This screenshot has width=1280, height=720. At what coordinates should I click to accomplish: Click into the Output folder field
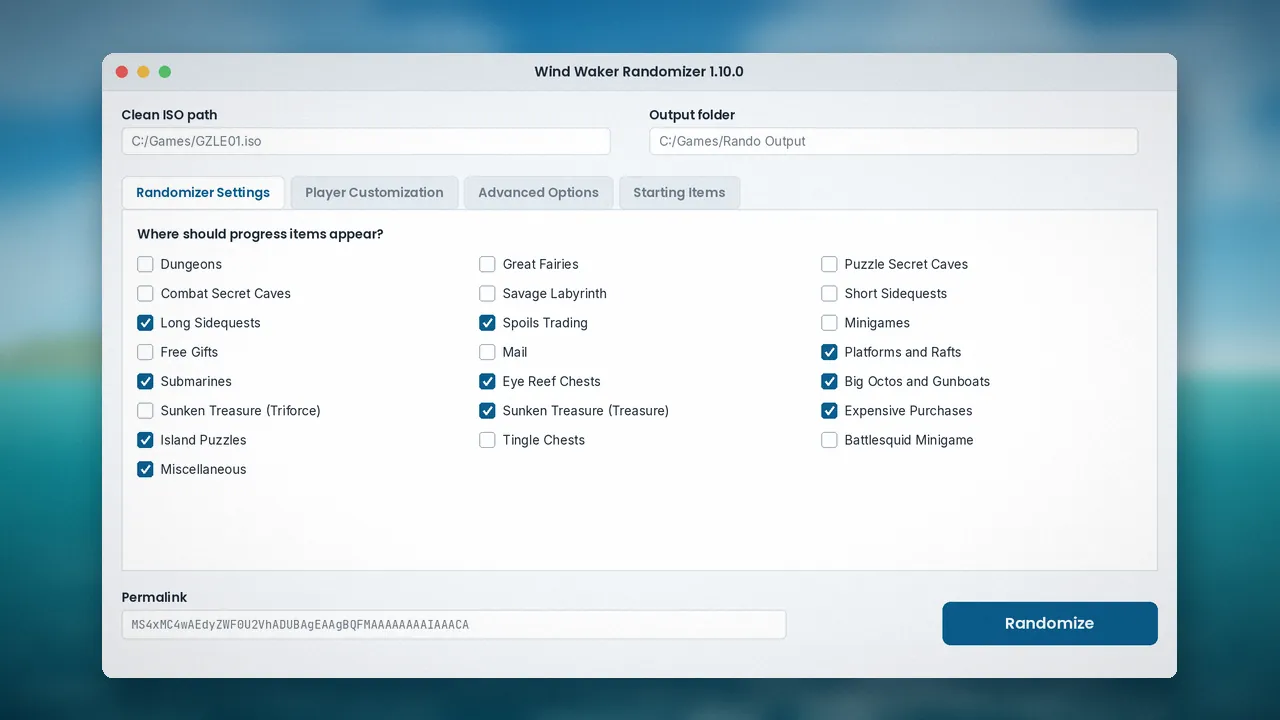tap(893, 141)
